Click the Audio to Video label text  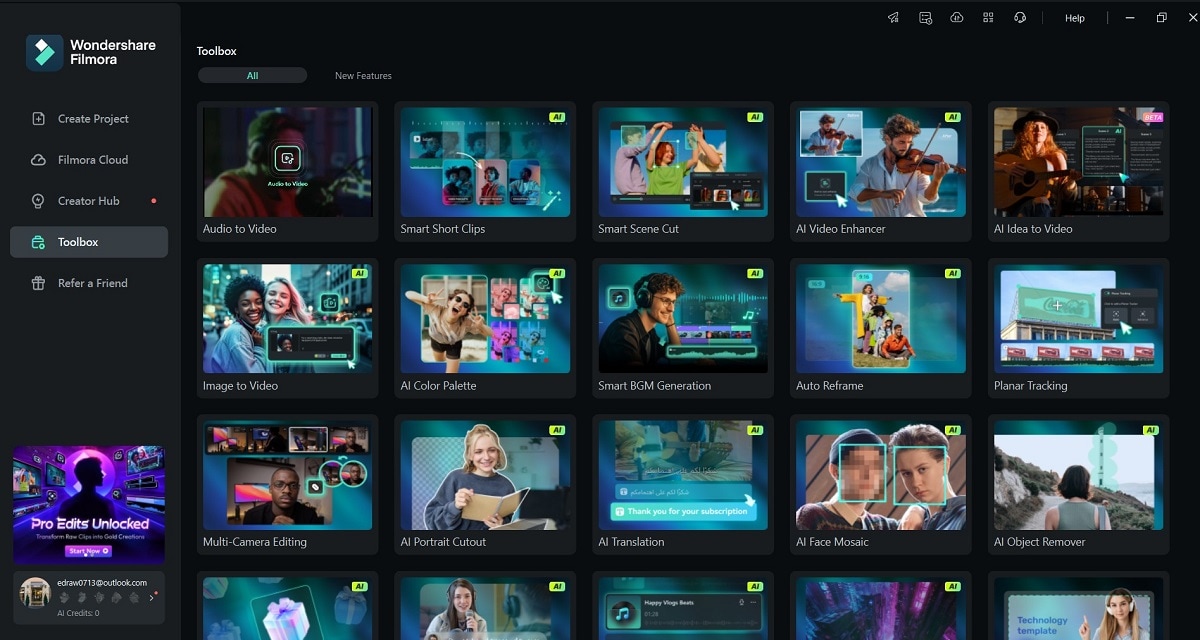(x=240, y=229)
